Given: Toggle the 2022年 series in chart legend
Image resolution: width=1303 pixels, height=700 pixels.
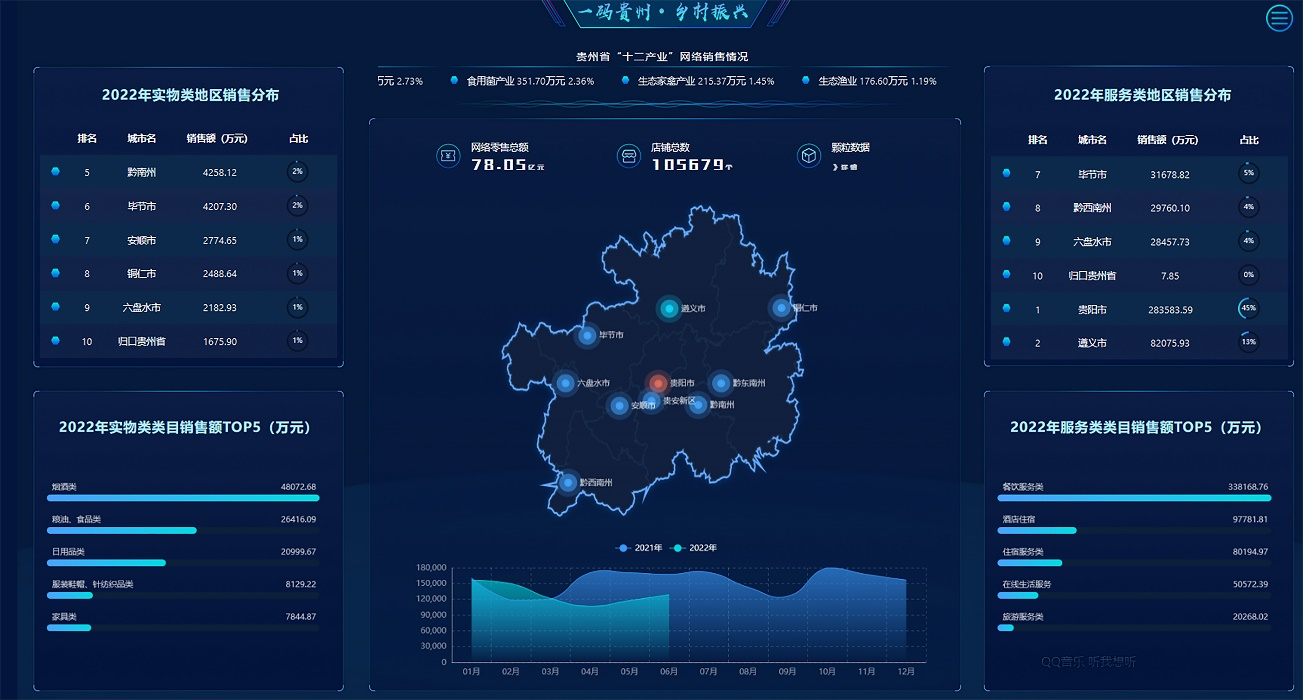Looking at the screenshot, I should pos(695,548).
